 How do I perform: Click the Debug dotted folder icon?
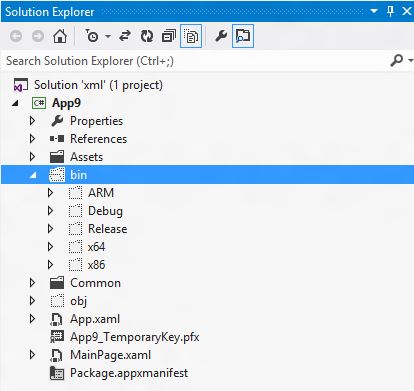pyautogui.click(x=75, y=211)
